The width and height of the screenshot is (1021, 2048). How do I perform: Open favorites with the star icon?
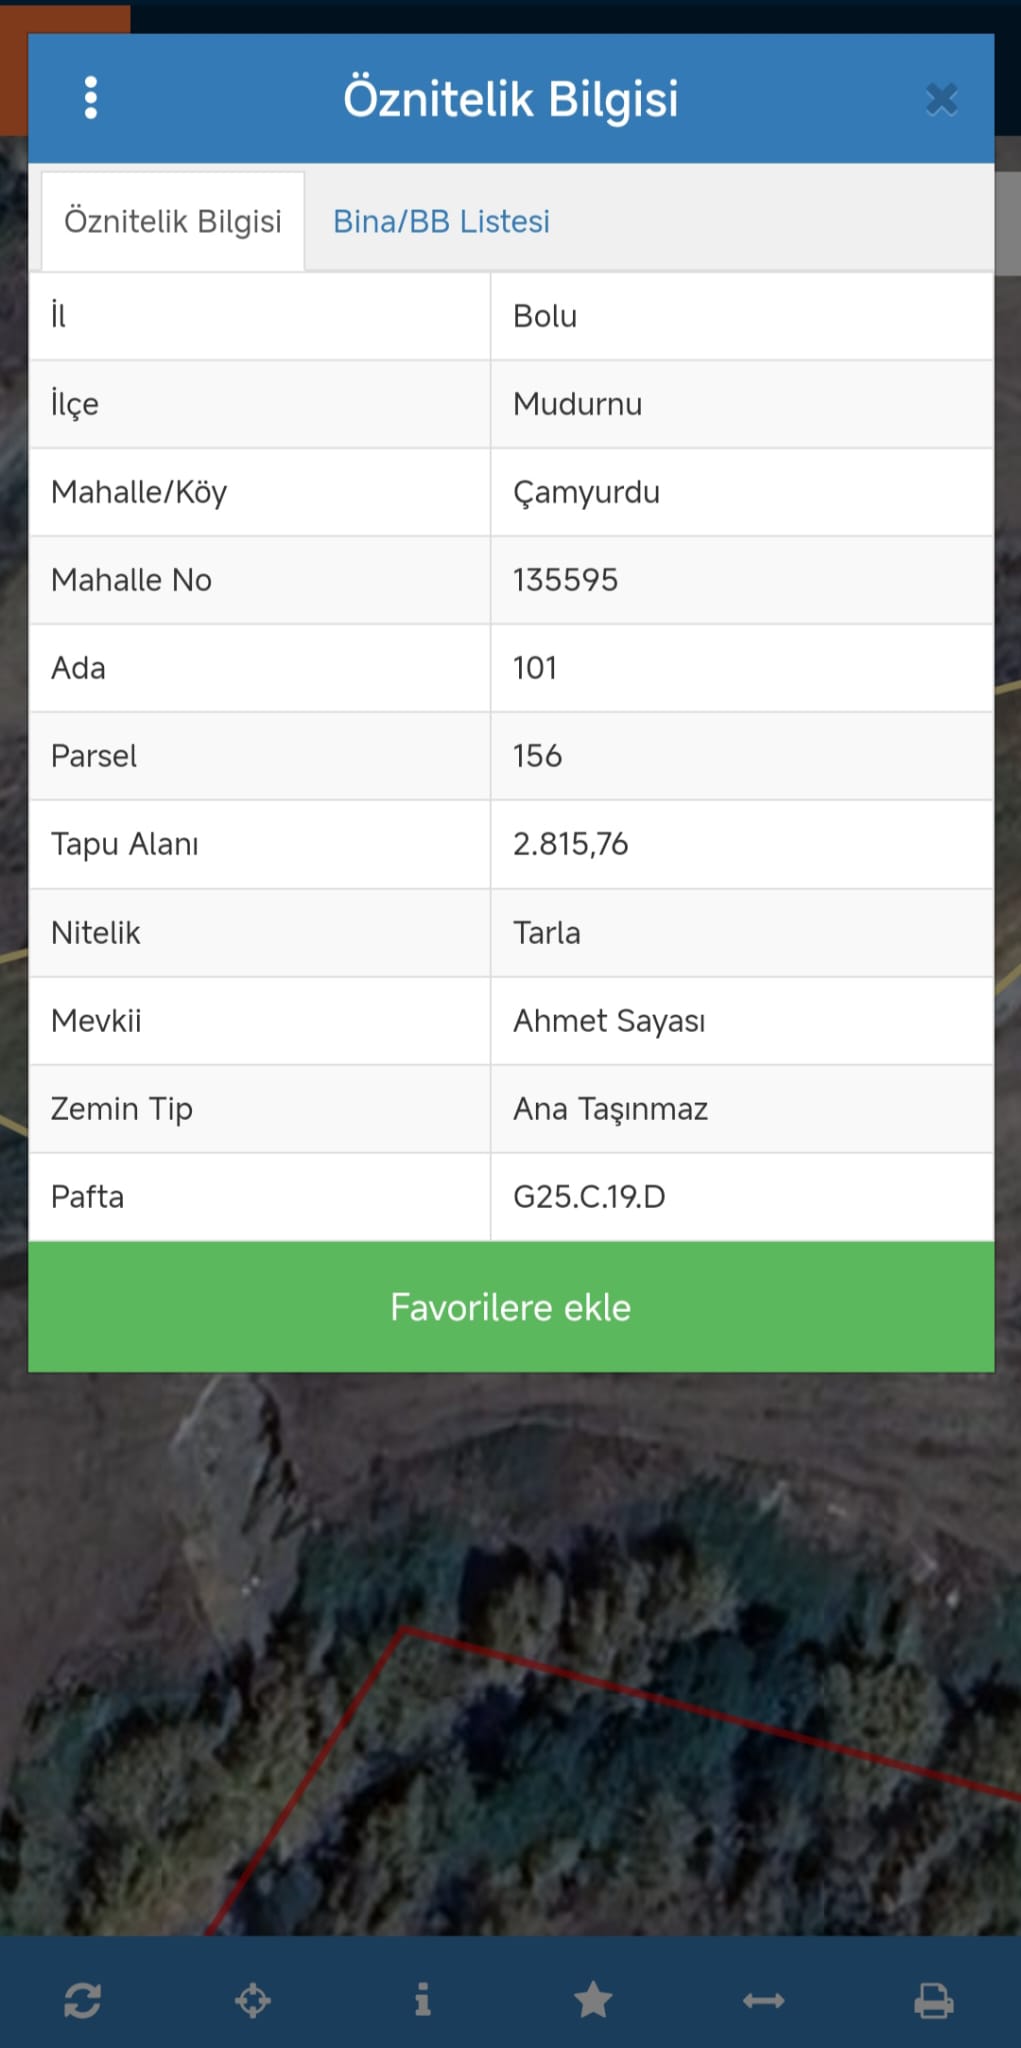tap(593, 2000)
